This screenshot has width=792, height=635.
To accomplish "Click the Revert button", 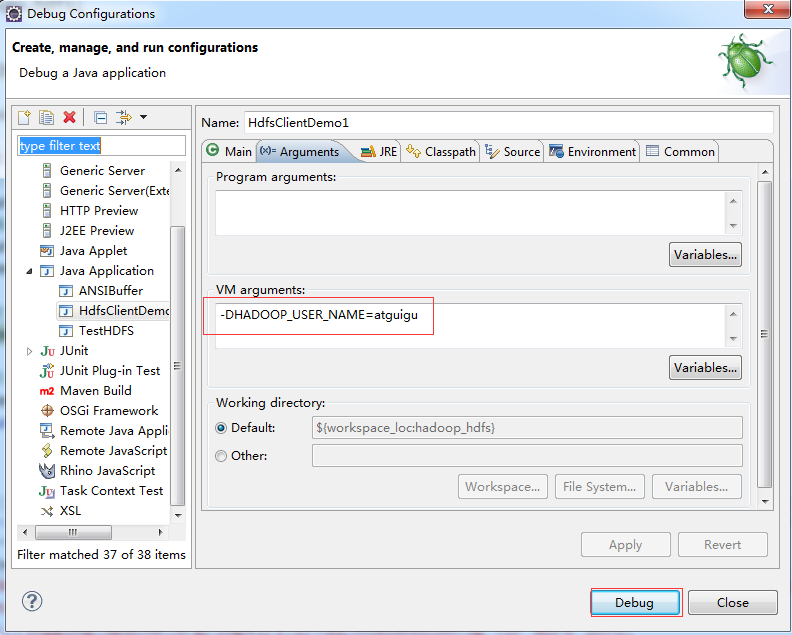I will point(722,545).
